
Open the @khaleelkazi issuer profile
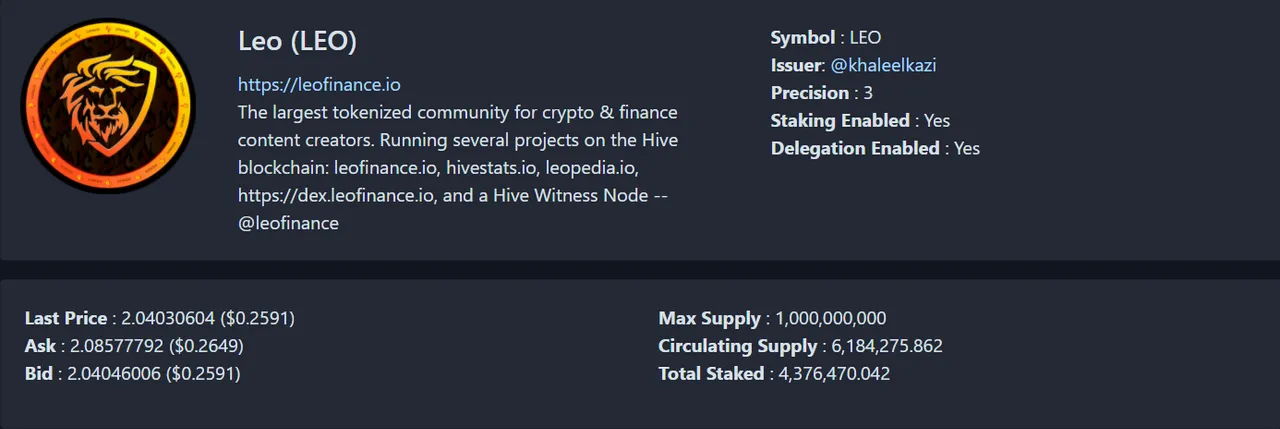click(883, 65)
